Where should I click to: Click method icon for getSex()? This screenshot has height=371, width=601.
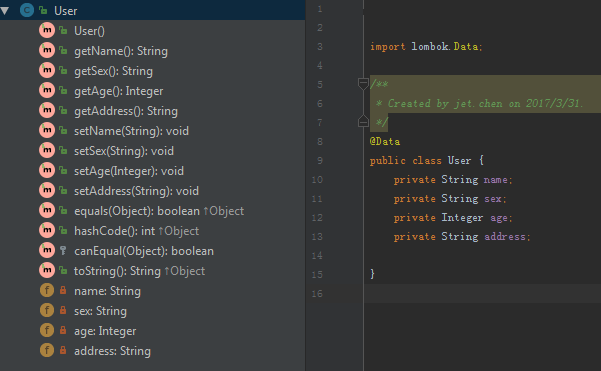click(47, 70)
